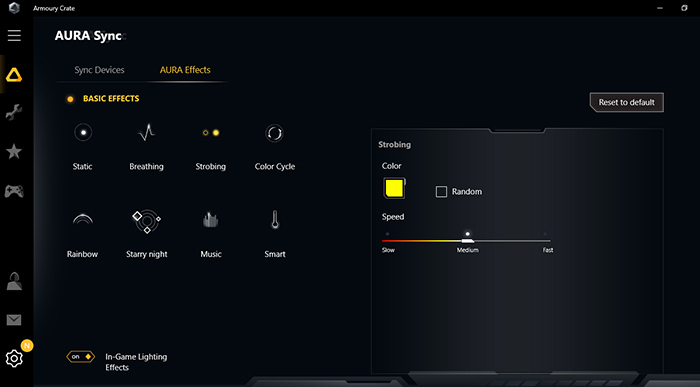Image resolution: width=700 pixels, height=387 pixels.
Task: Expand the hamburger navigation menu
Action: (x=14, y=36)
